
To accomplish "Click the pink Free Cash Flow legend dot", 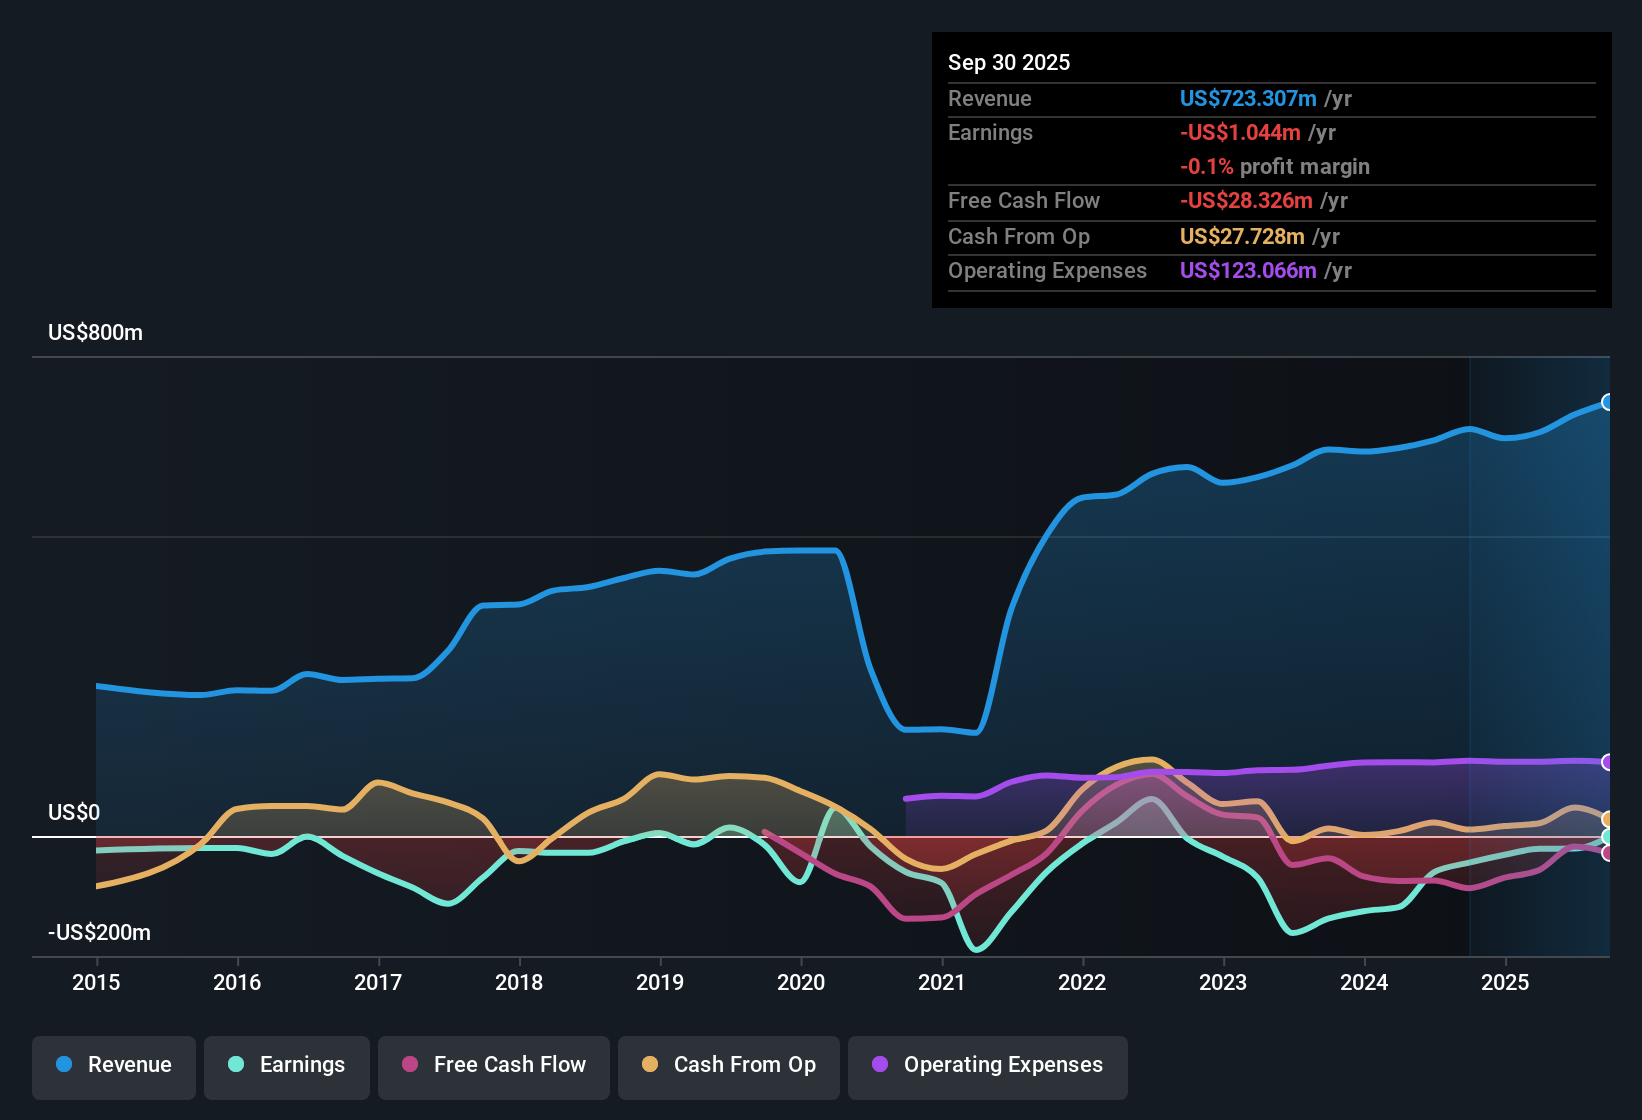I will pyautogui.click(x=410, y=1065).
